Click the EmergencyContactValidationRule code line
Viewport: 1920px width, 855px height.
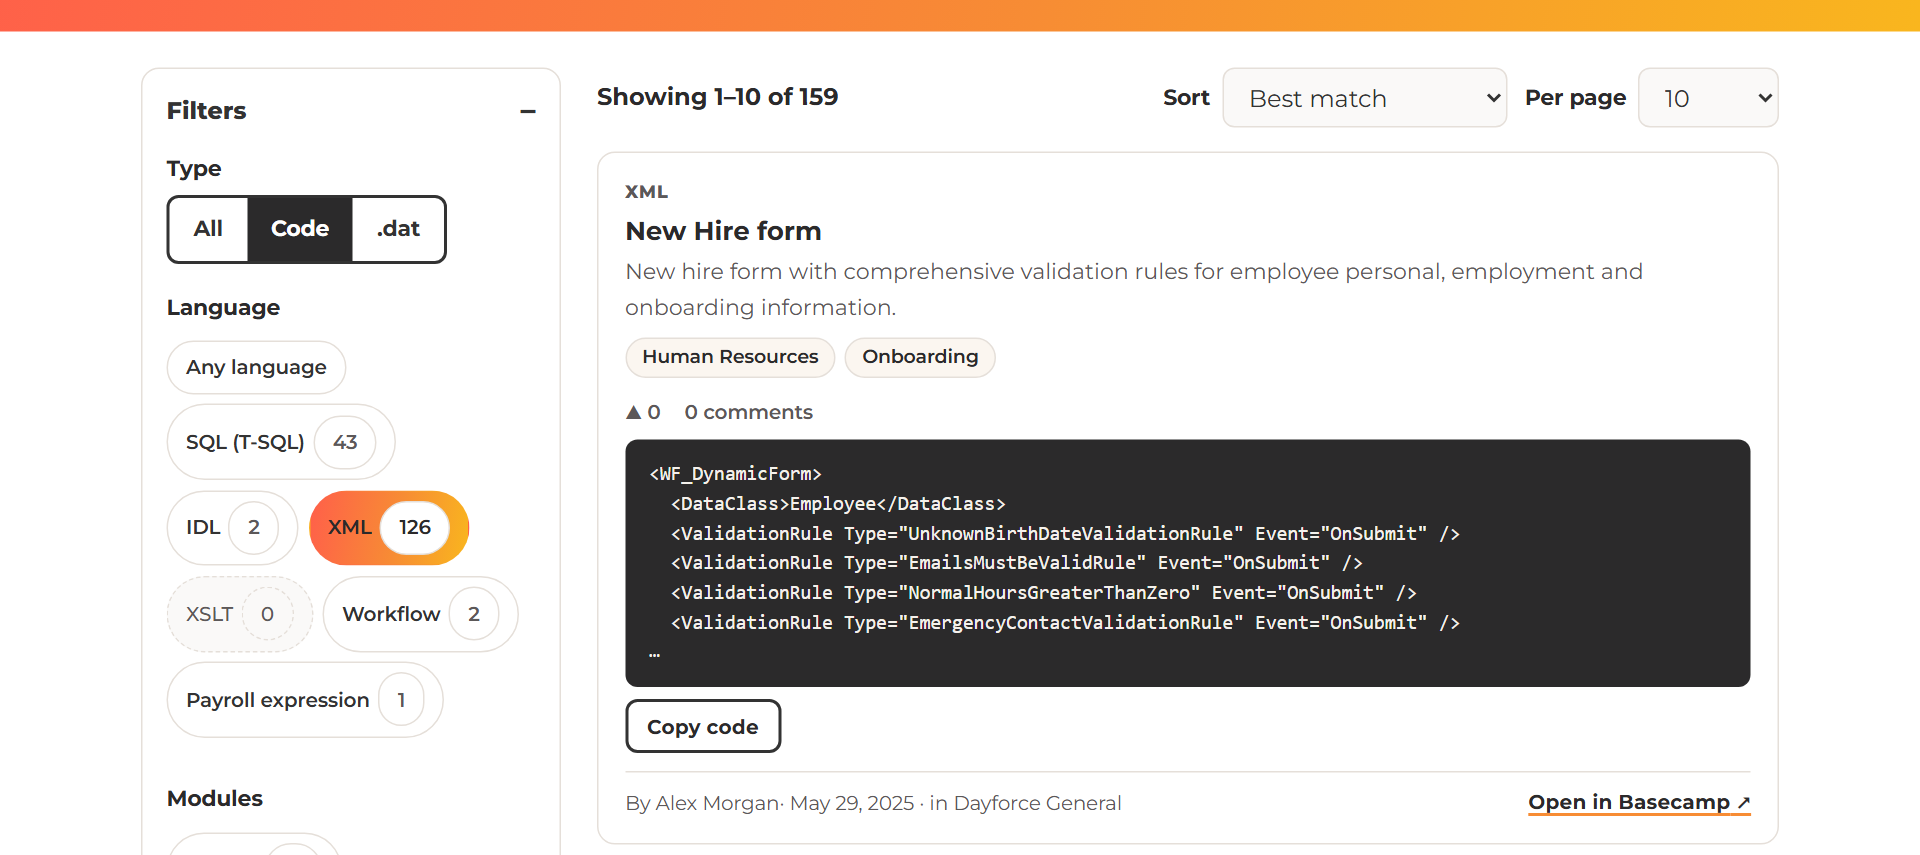pyautogui.click(x=1065, y=623)
